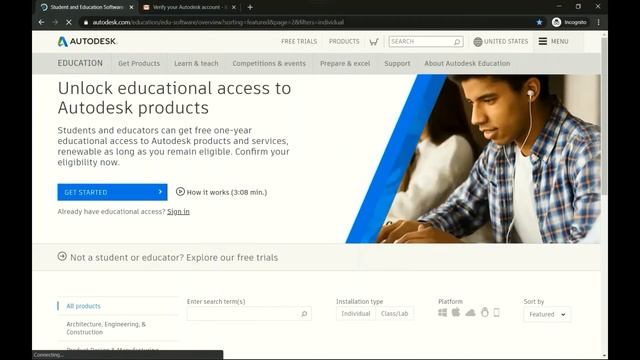Stop loading the page
This screenshot has height=360, width=640.
pos(69,22)
